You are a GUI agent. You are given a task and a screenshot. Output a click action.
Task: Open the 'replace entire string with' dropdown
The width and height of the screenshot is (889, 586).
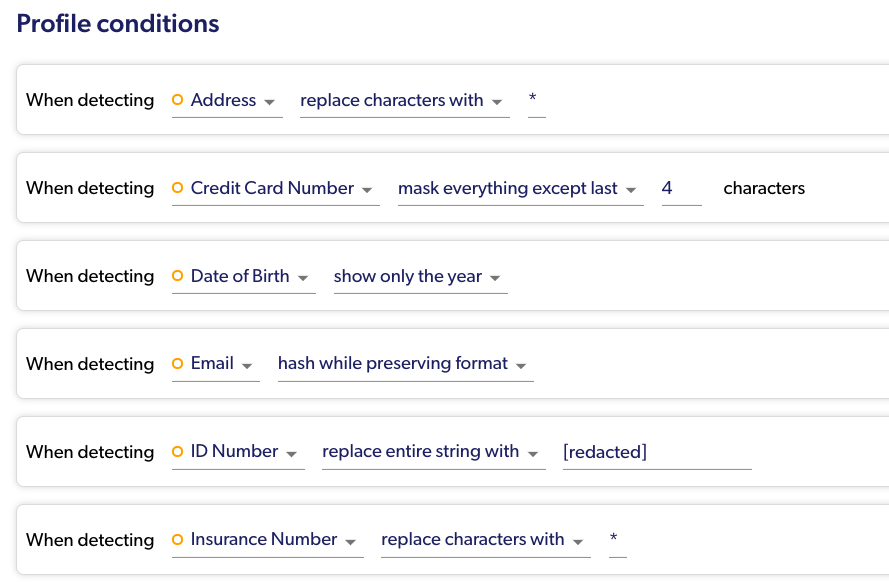click(x=432, y=453)
